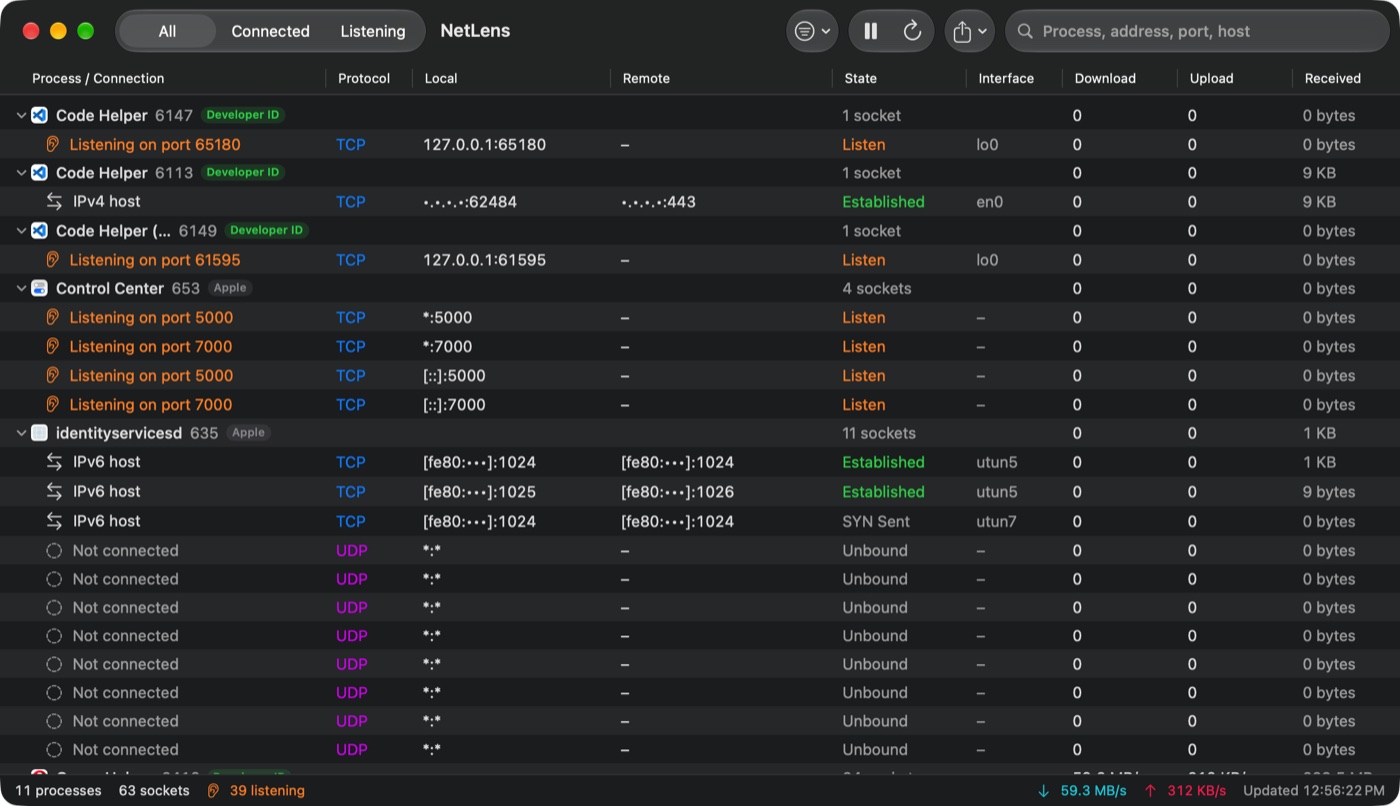Click the download arrow icon in status bar
Image resolution: width=1400 pixels, height=806 pixels.
pyautogui.click(x=1044, y=791)
